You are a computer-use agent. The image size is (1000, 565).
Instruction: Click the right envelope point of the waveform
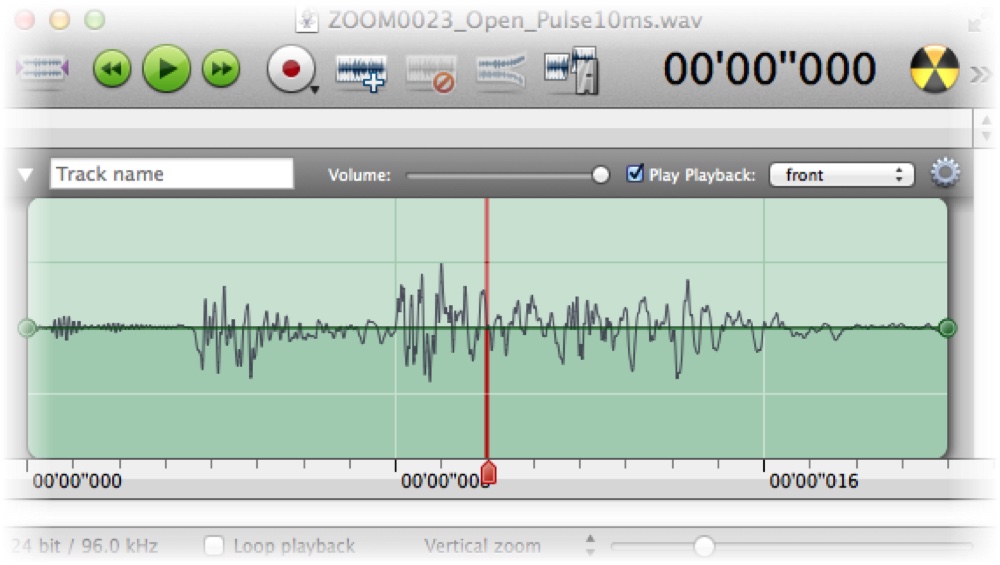pos(947,328)
